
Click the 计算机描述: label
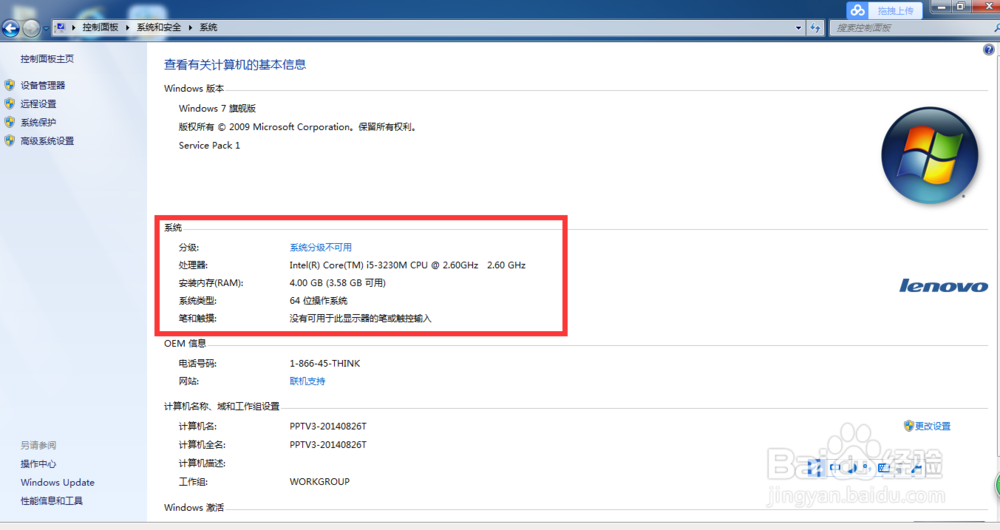(x=202, y=463)
